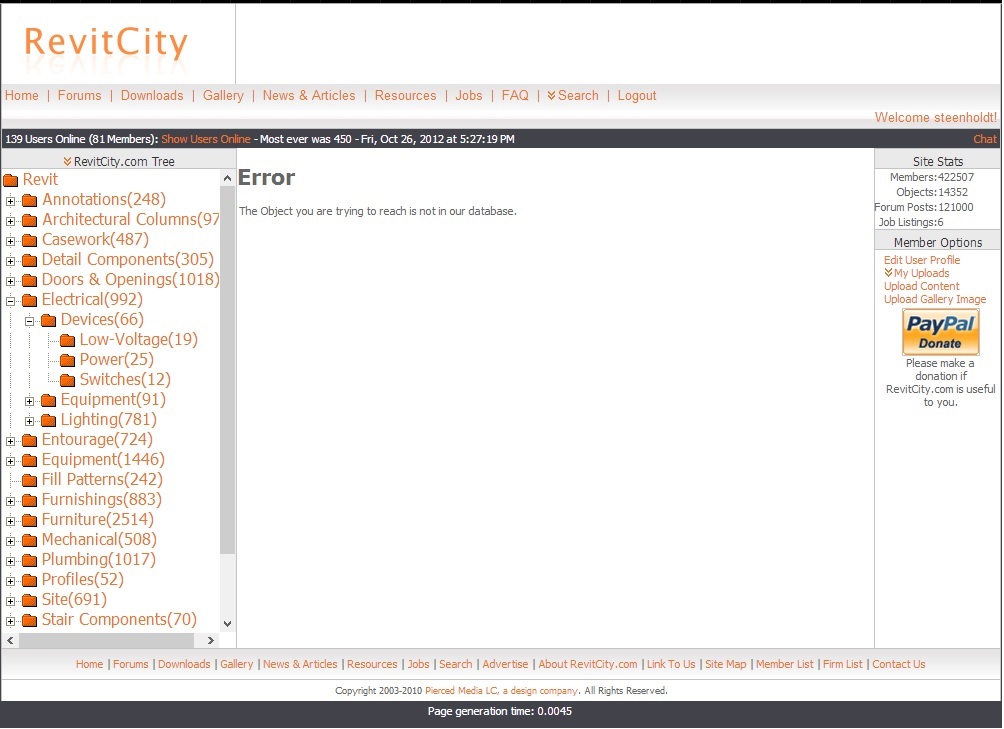Open Site Map in the footer

(725, 664)
